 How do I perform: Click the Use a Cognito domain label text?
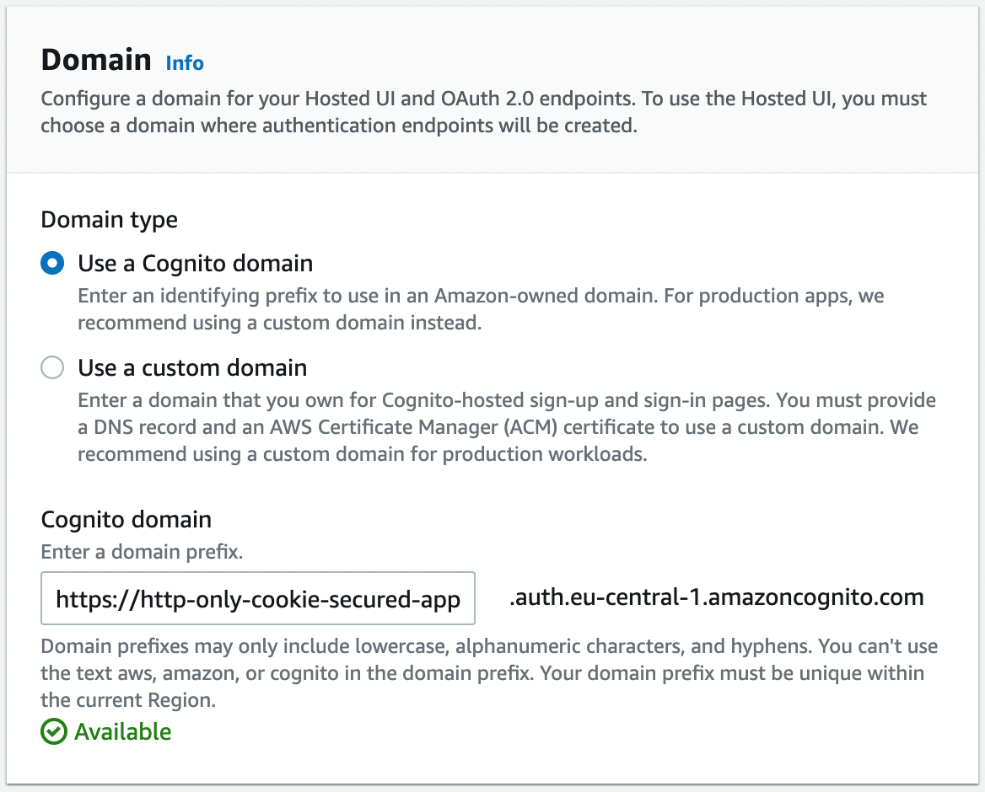click(x=195, y=263)
